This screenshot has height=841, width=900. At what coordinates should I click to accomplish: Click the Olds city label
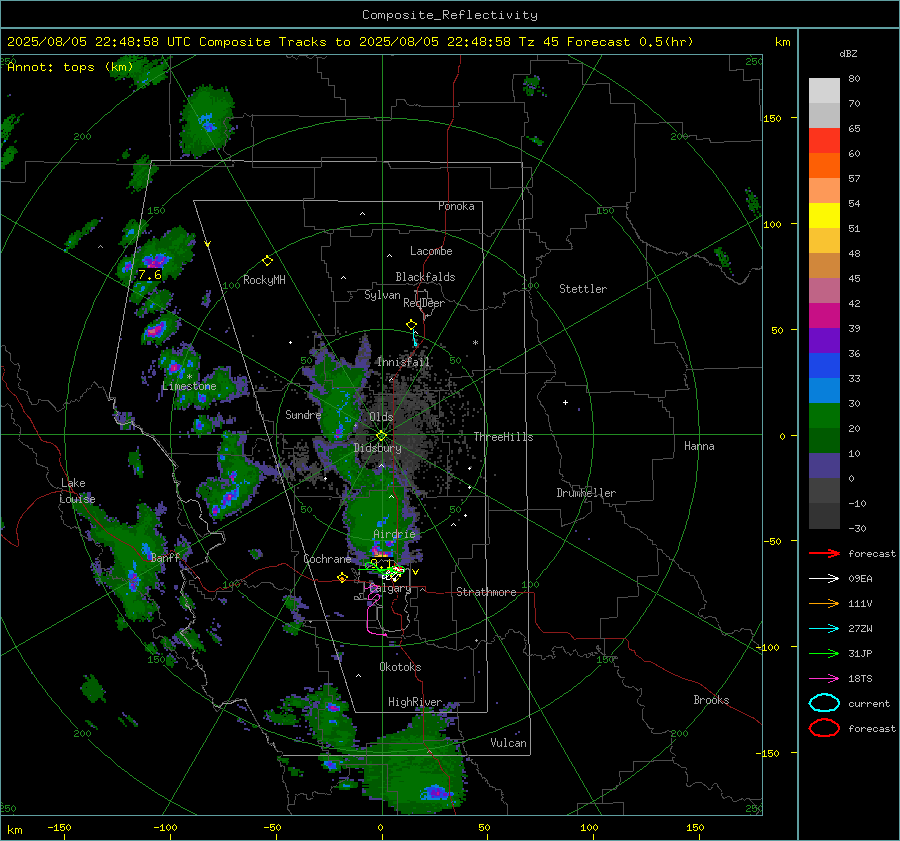click(x=381, y=417)
